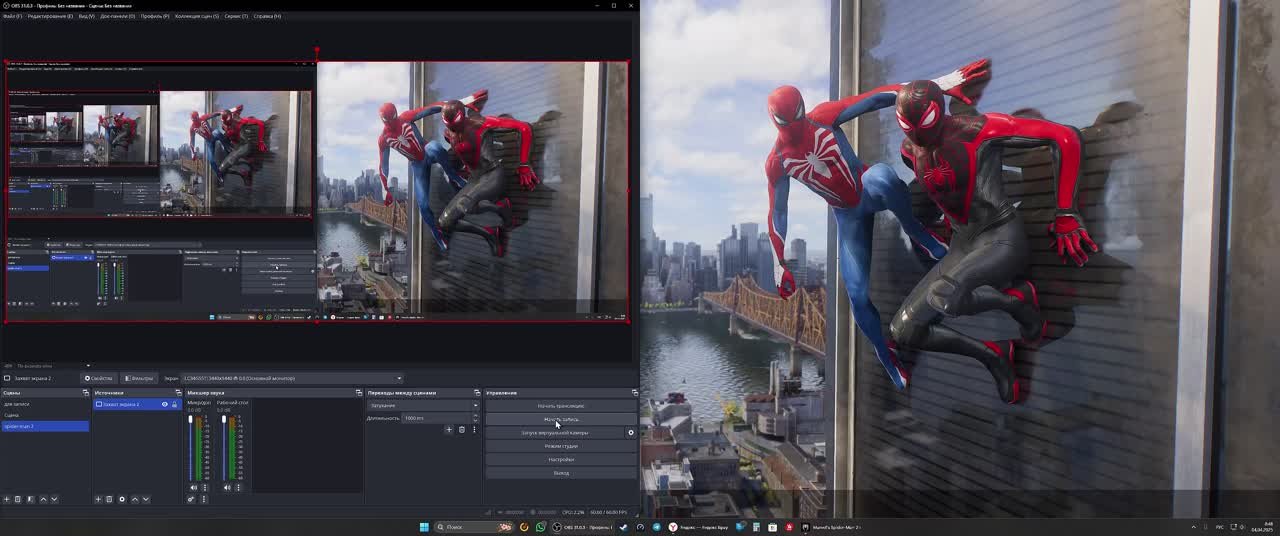The width and height of the screenshot is (1280, 536).
Task: Toggle visibility eye of Захват экрана 2
Action: [x=165, y=405]
